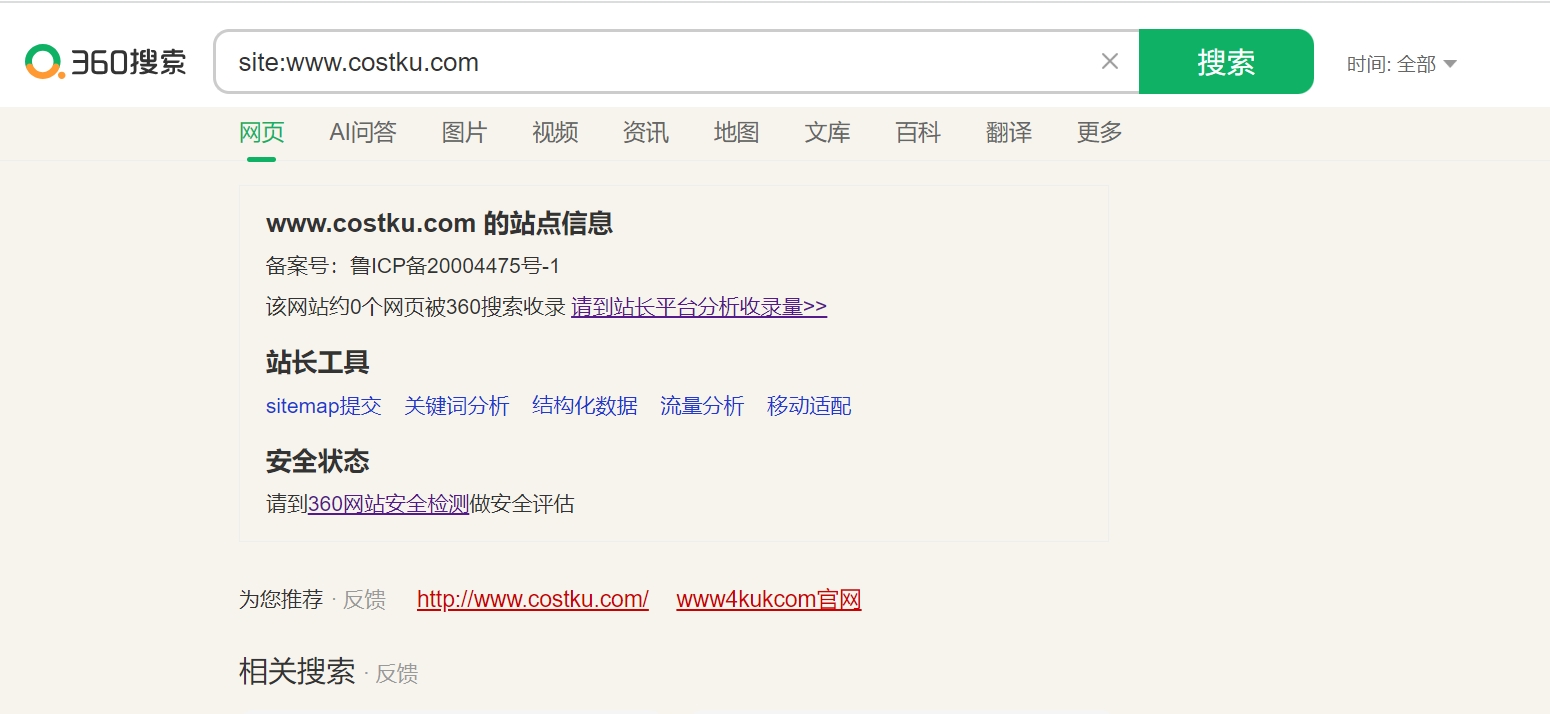
Task: Click the recommended http://www.costku.com/ link
Action: [533, 600]
